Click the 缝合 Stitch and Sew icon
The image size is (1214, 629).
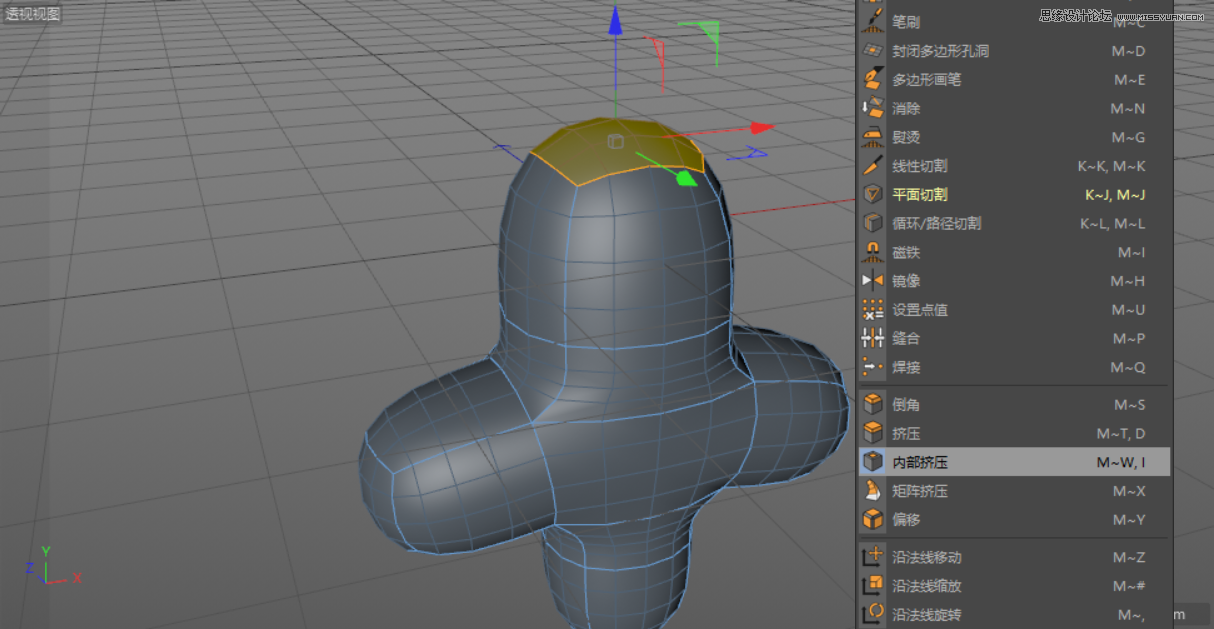click(872, 338)
